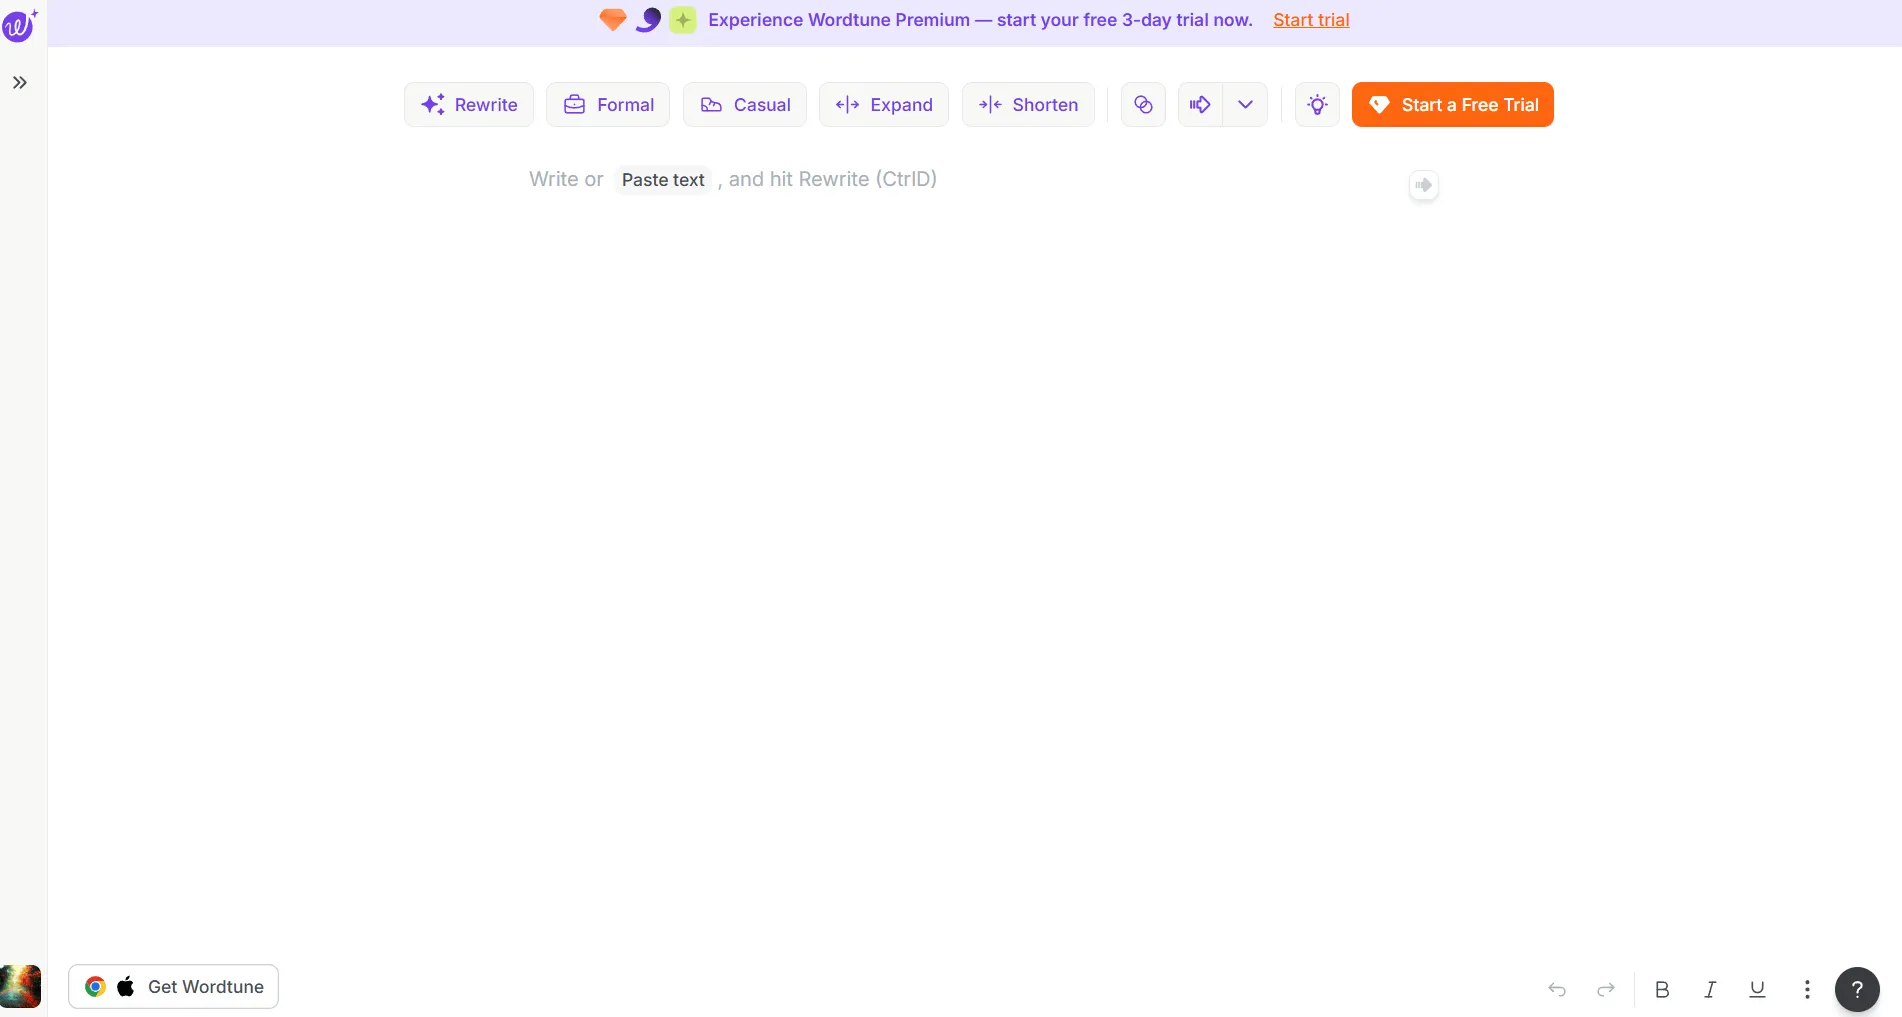Select the Formal tone button

[608, 105]
